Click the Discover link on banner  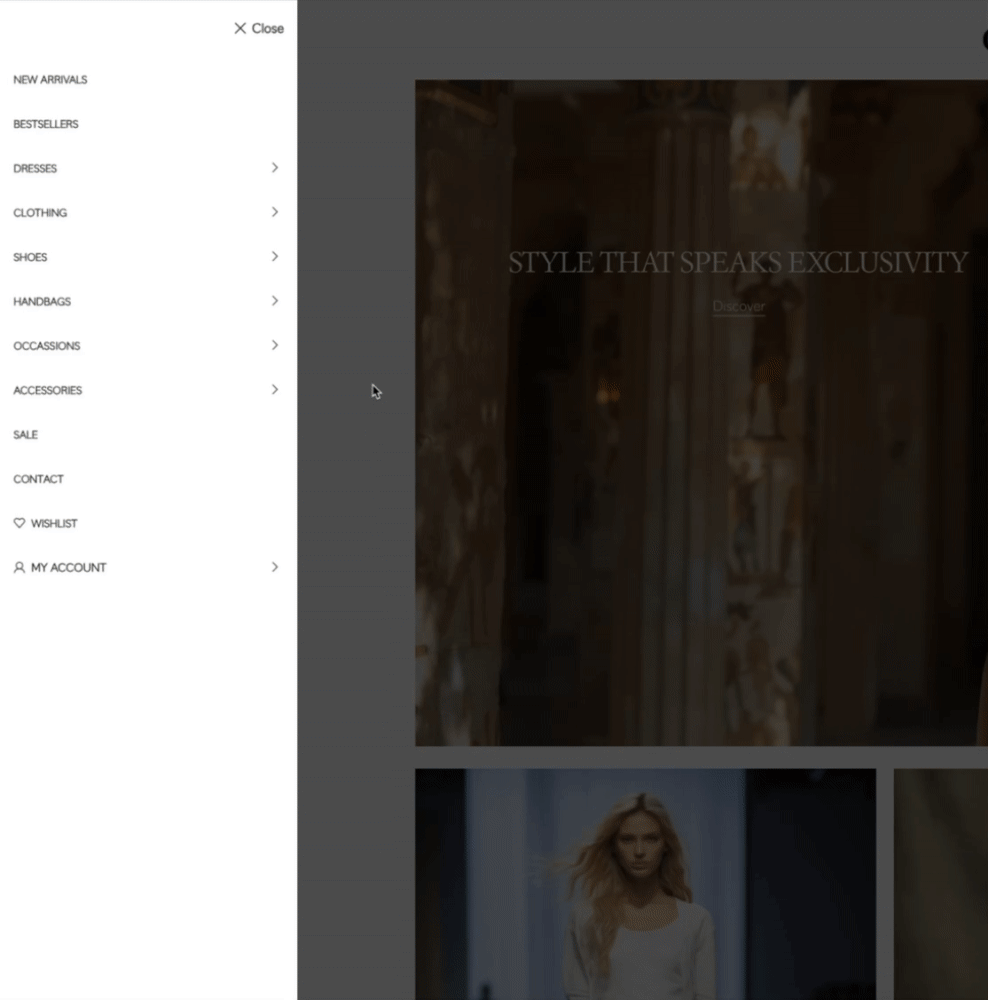[x=739, y=307]
